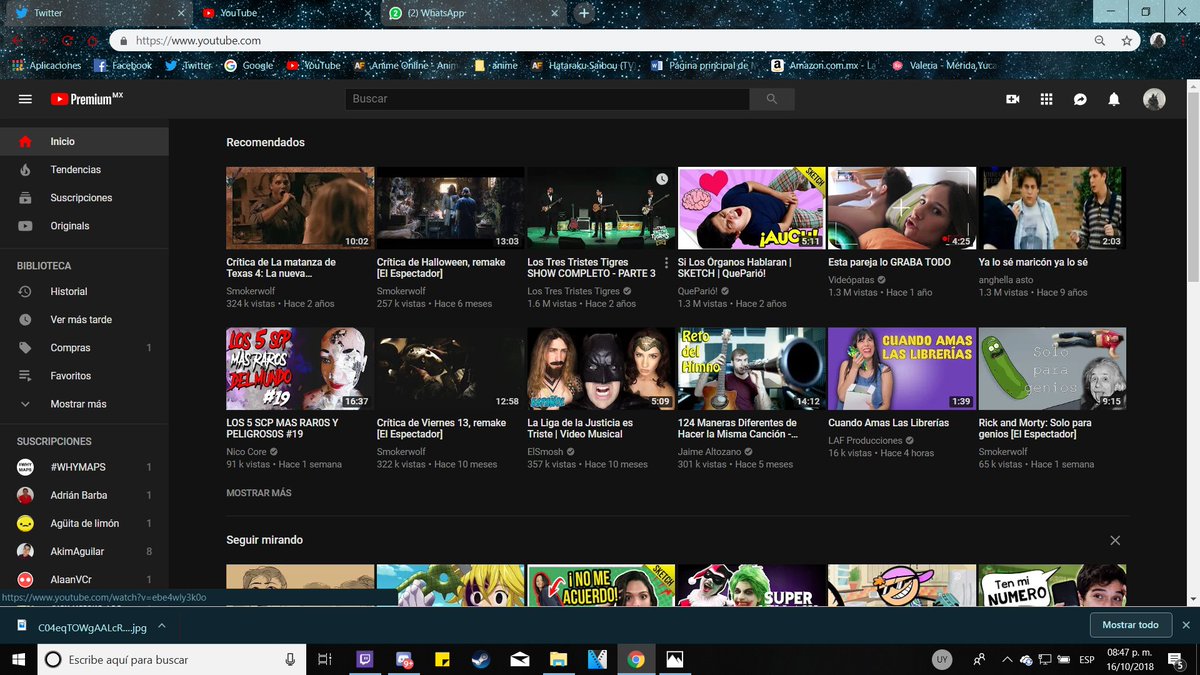This screenshot has width=1200, height=675.
Task: Click Mostrar todo downloads button
Action: coord(1130,625)
